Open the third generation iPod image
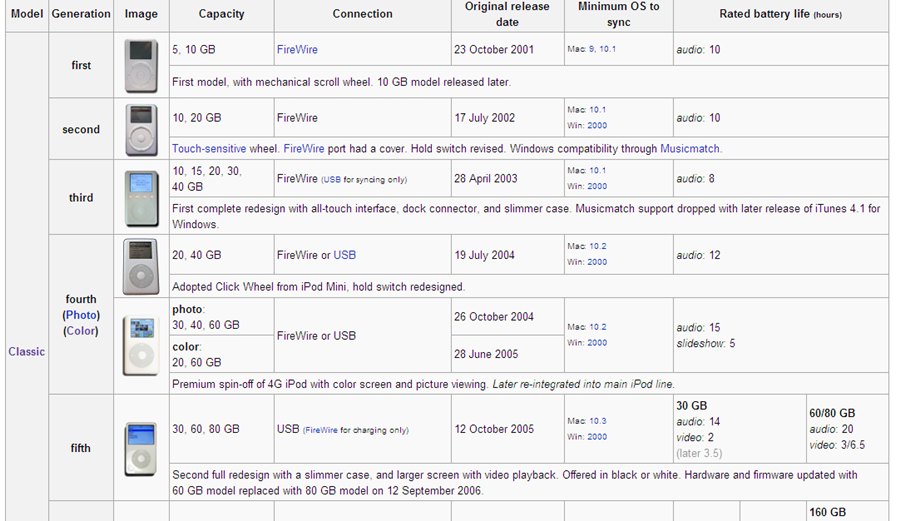 tap(141, 199)
